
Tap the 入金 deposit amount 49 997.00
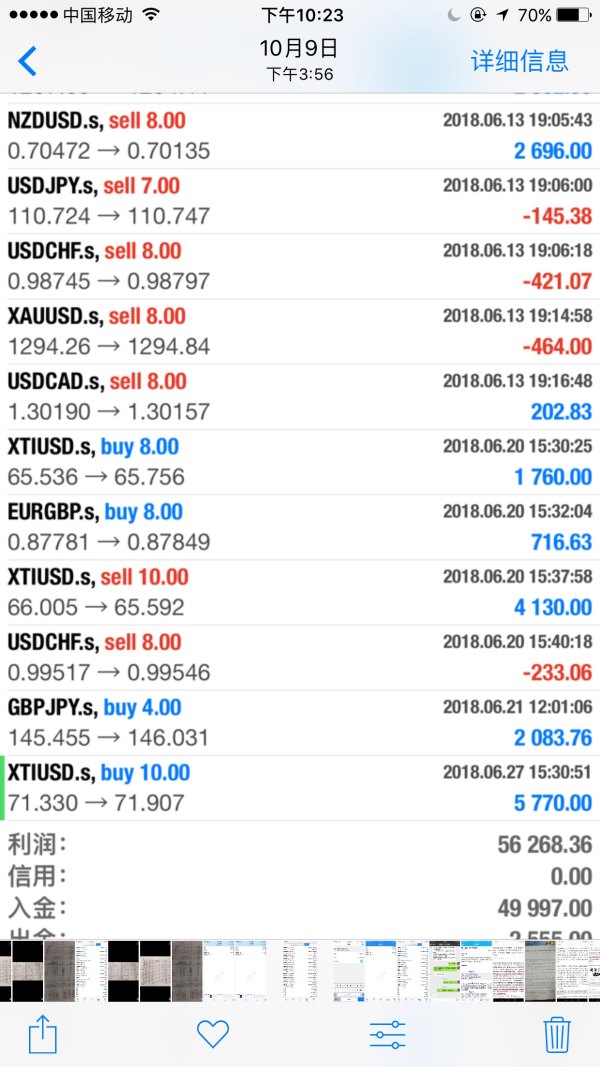pos(544,909)
